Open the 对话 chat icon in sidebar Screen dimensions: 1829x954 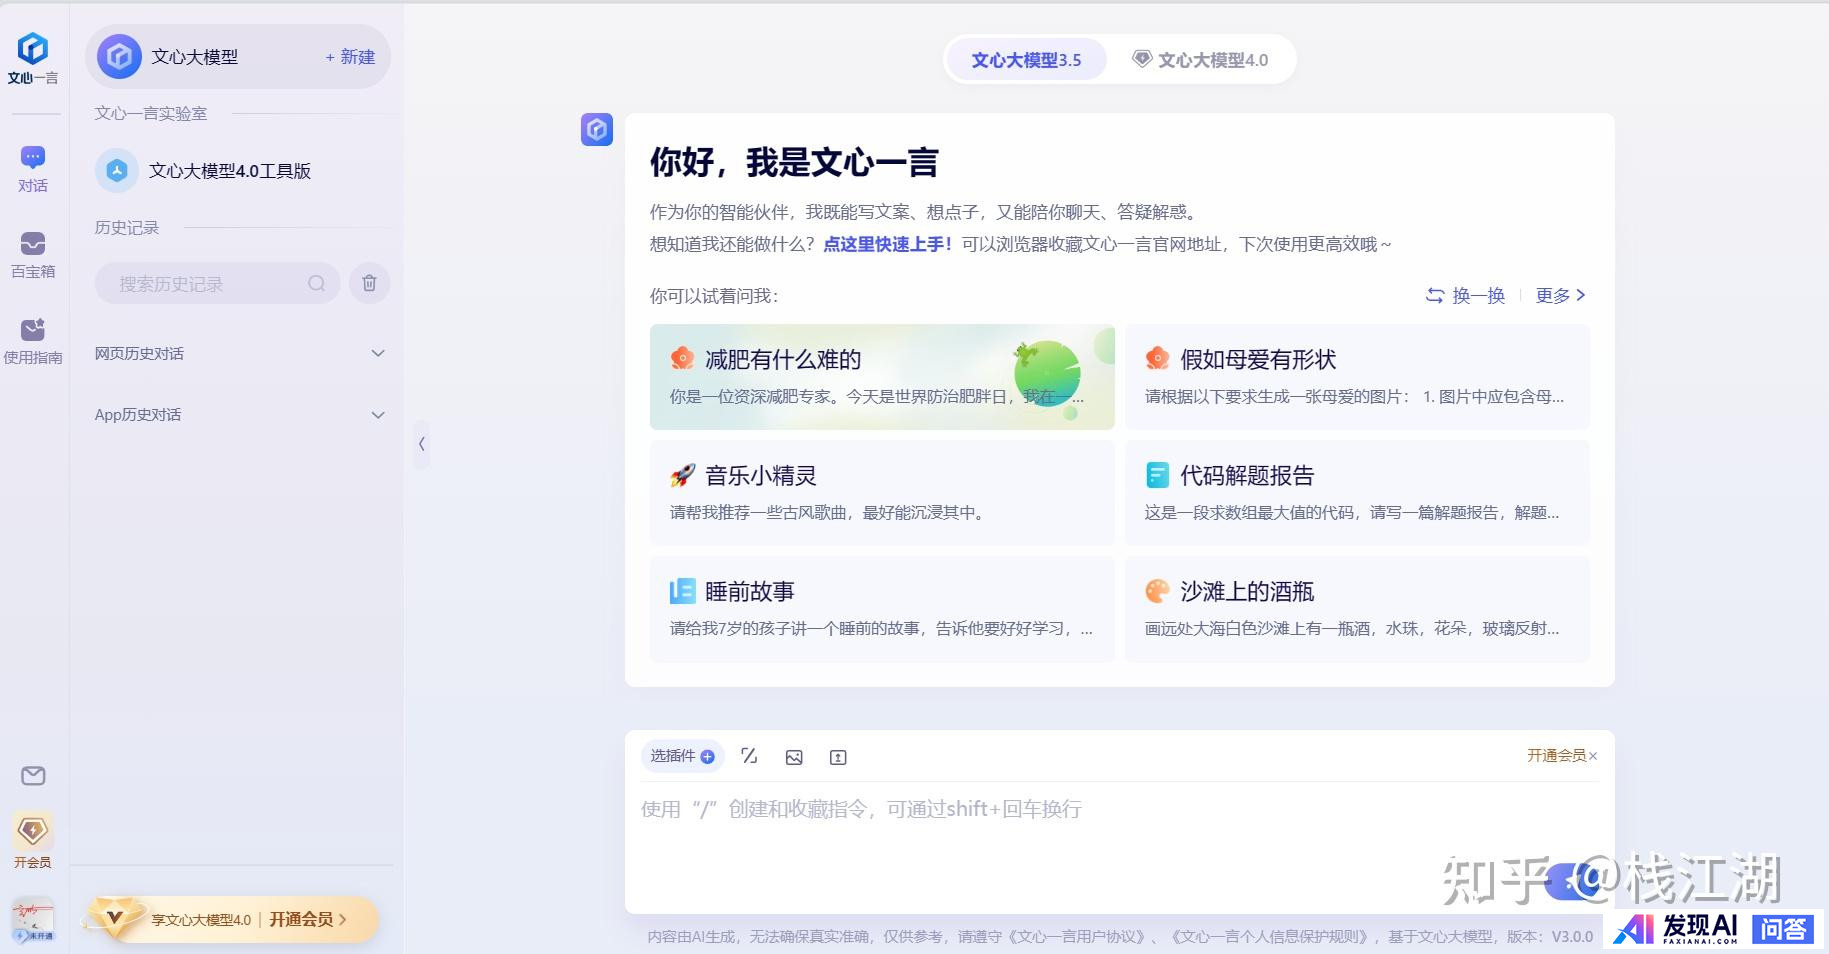pyautogui.click(x=33, y=158)
